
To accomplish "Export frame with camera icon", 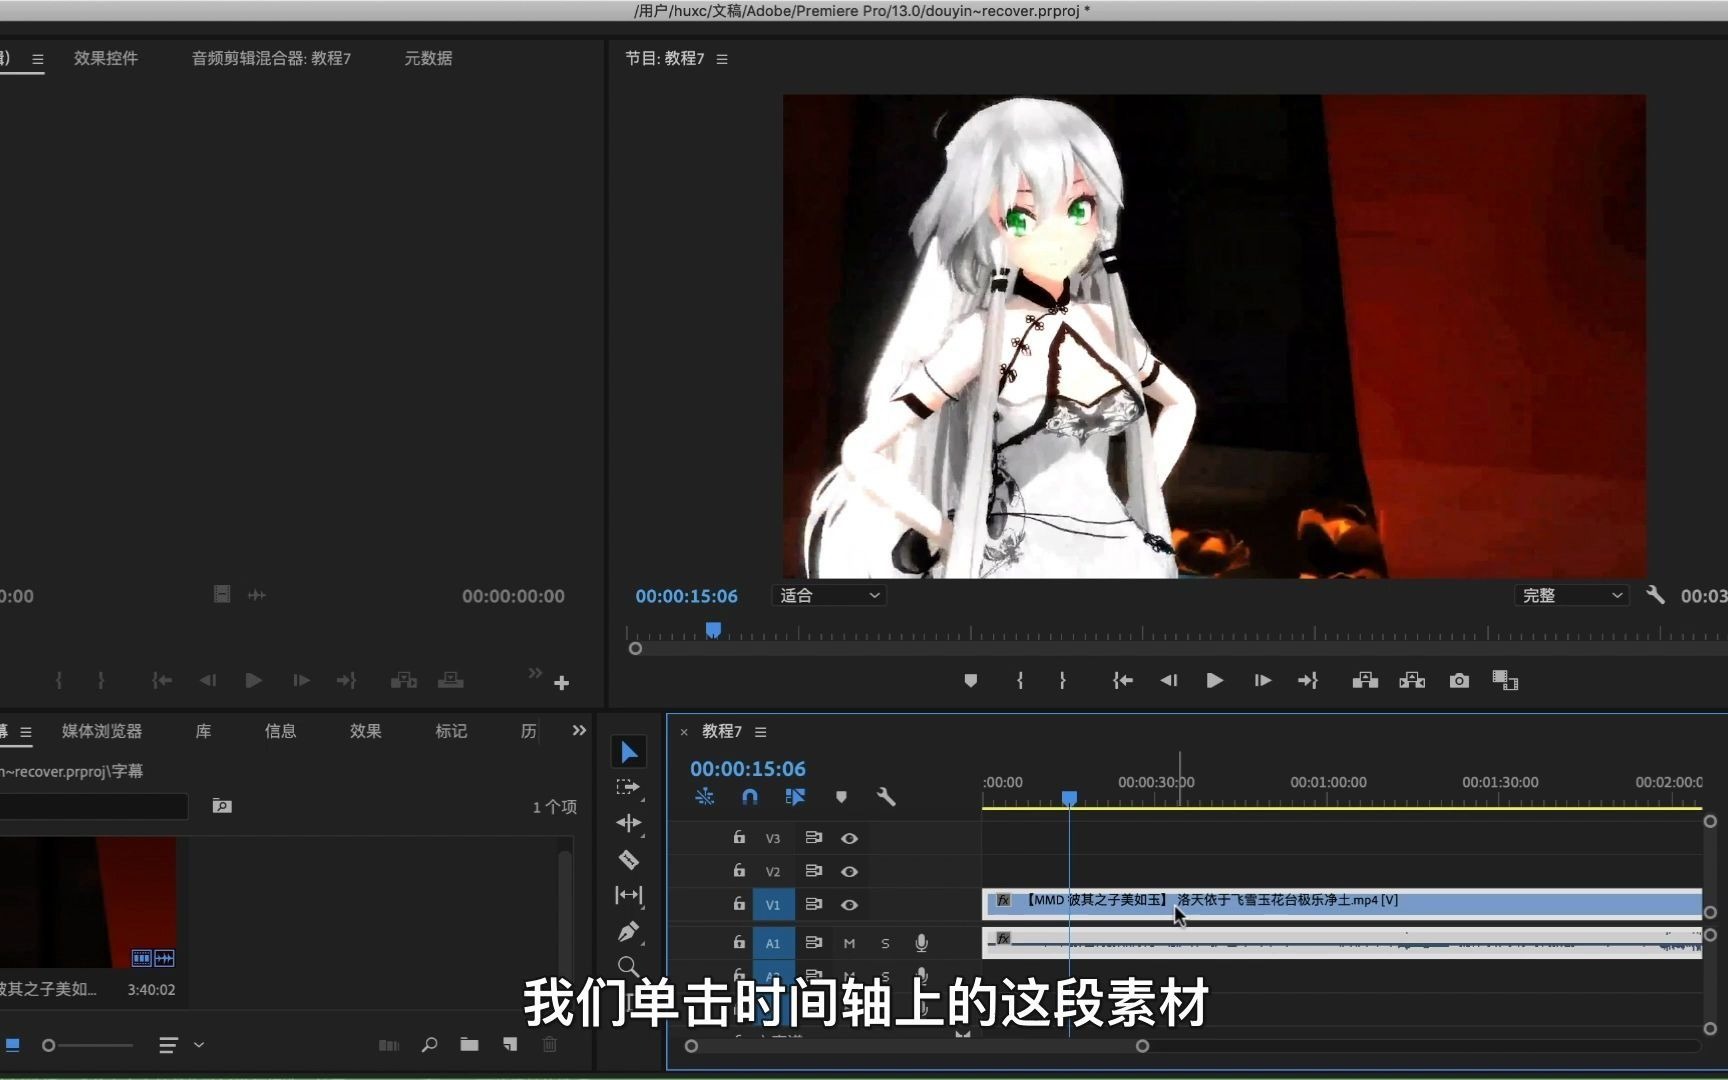I will (x=1459, y=681).
